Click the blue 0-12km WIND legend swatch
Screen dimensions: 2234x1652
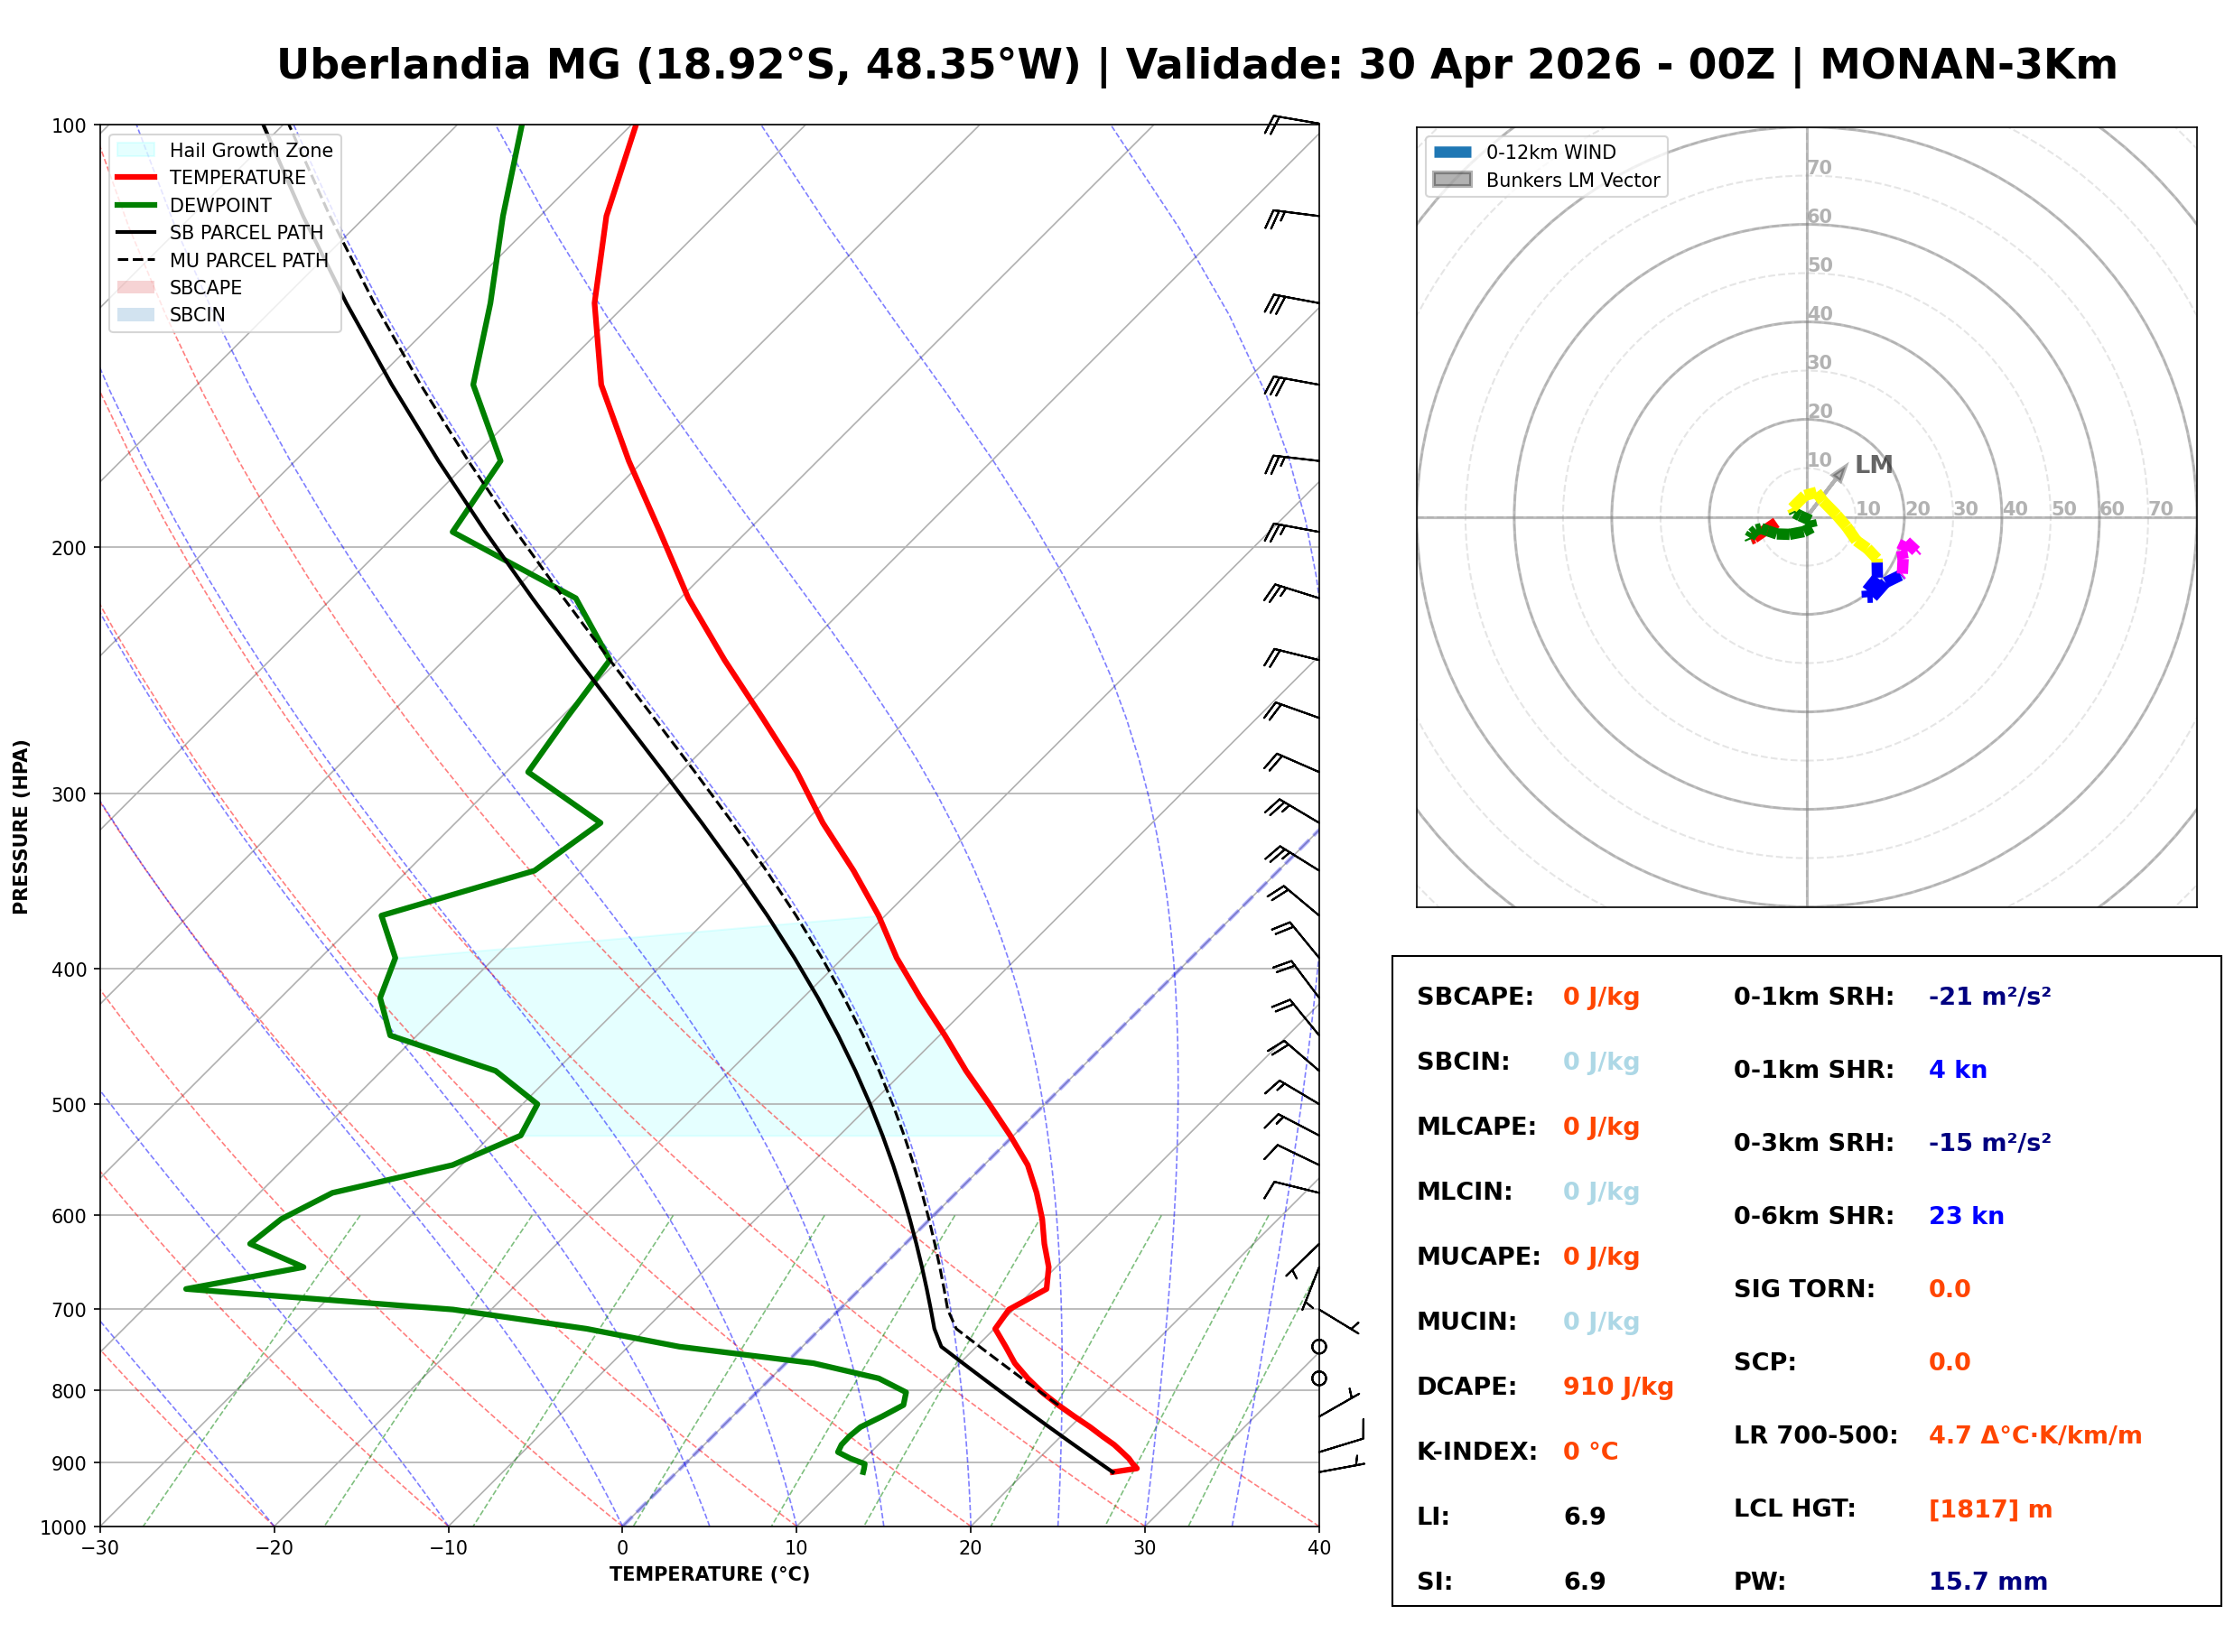pyautogui.click(x=1452, y=152)
